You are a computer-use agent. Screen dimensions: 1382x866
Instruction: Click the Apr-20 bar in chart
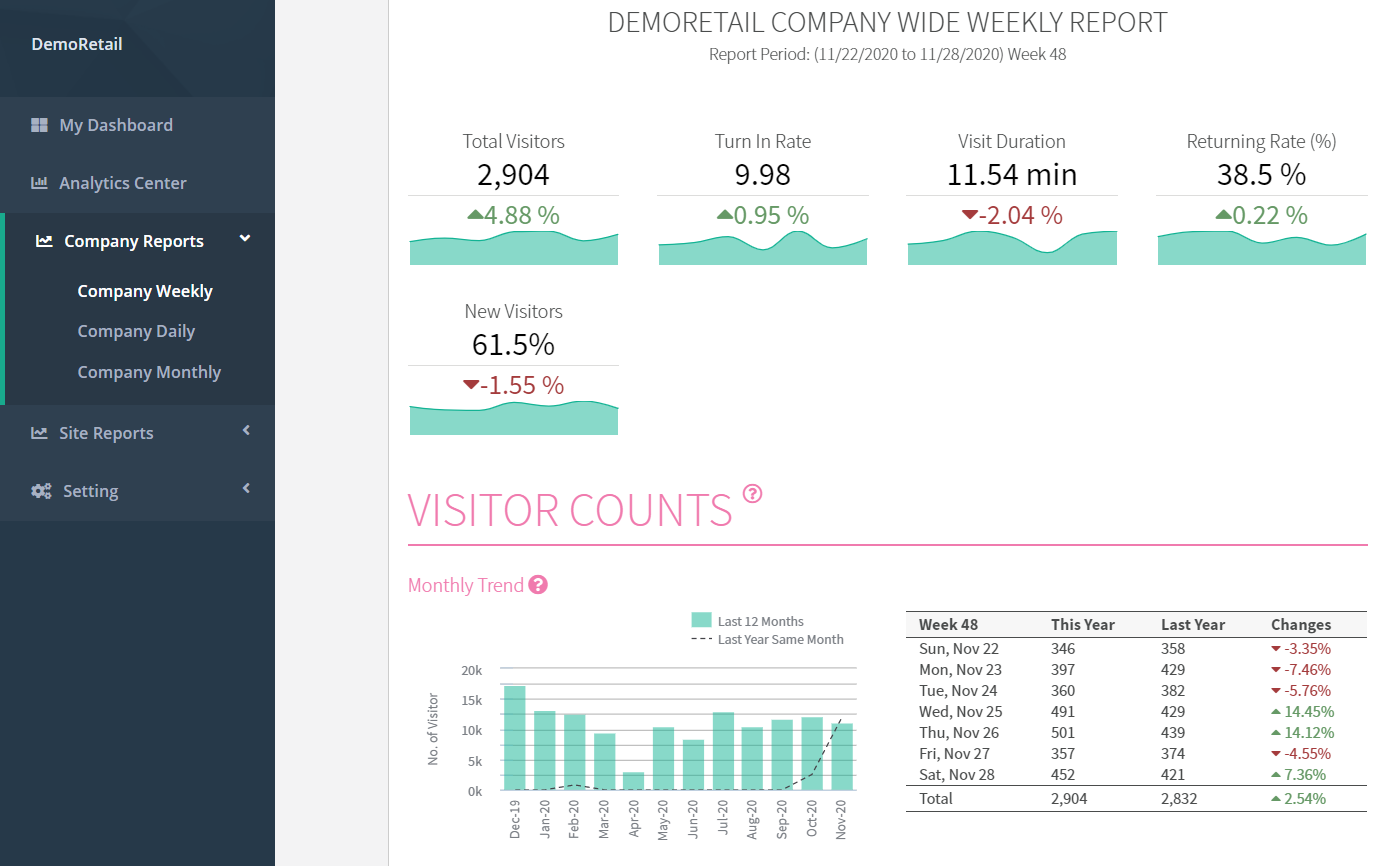pyautogui.click(x=634, y=781)
